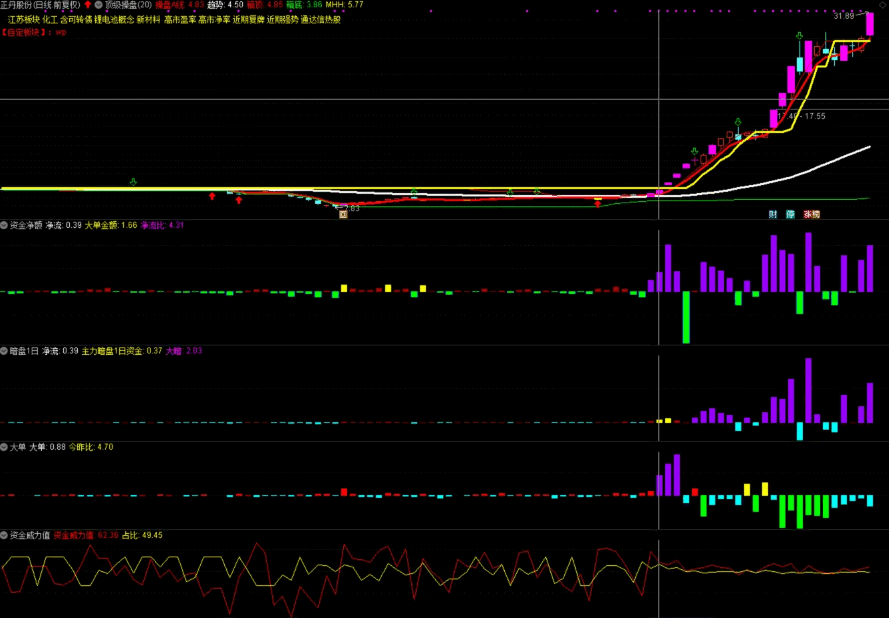Click the red up-arrow beside stock name
The height and width of the screenshot is (618, 889).
87,5
